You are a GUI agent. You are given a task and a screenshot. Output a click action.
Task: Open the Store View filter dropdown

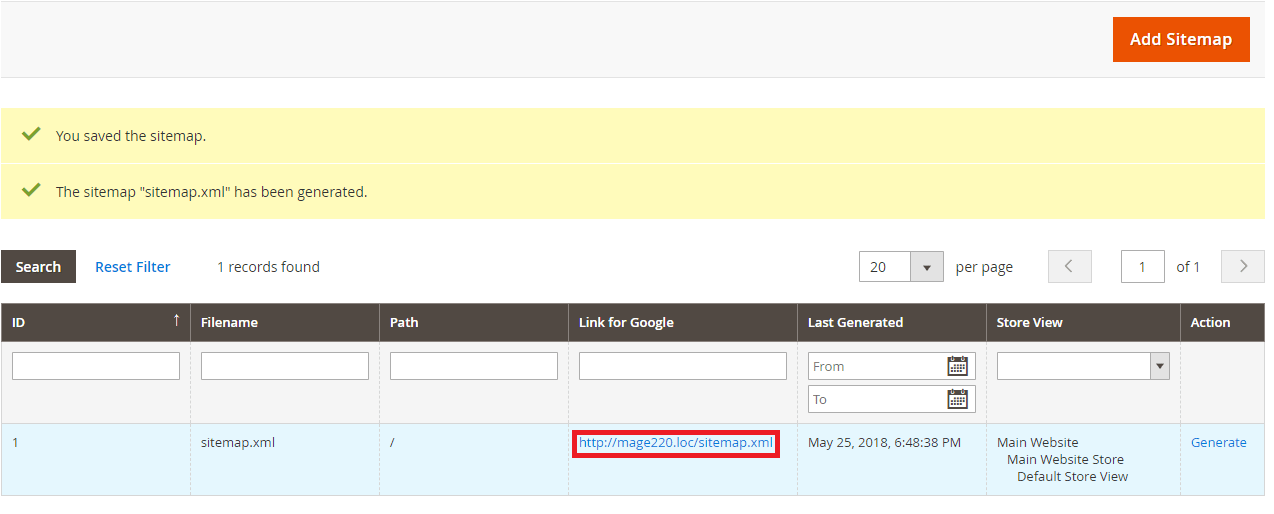pos(1082,366)
